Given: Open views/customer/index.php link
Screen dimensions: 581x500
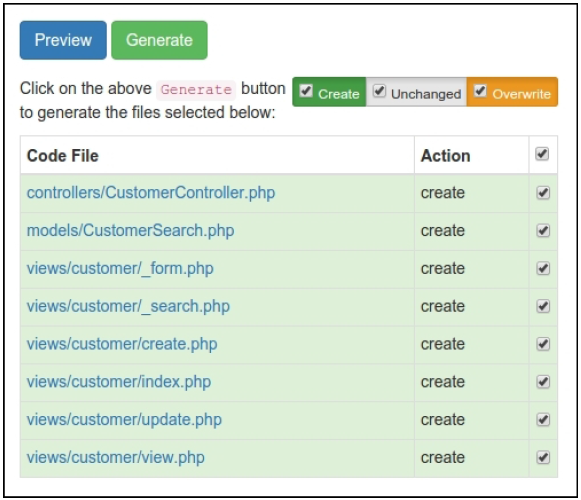Looking at the screenshot, I should click(x=119, y=382).
